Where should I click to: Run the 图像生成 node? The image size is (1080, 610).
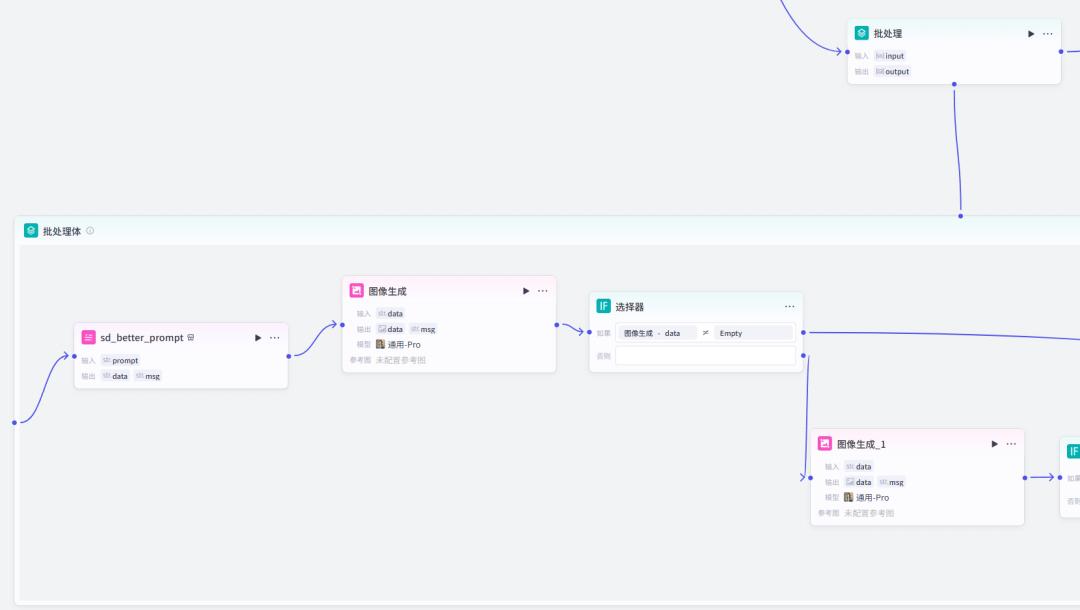pos(526,291)
